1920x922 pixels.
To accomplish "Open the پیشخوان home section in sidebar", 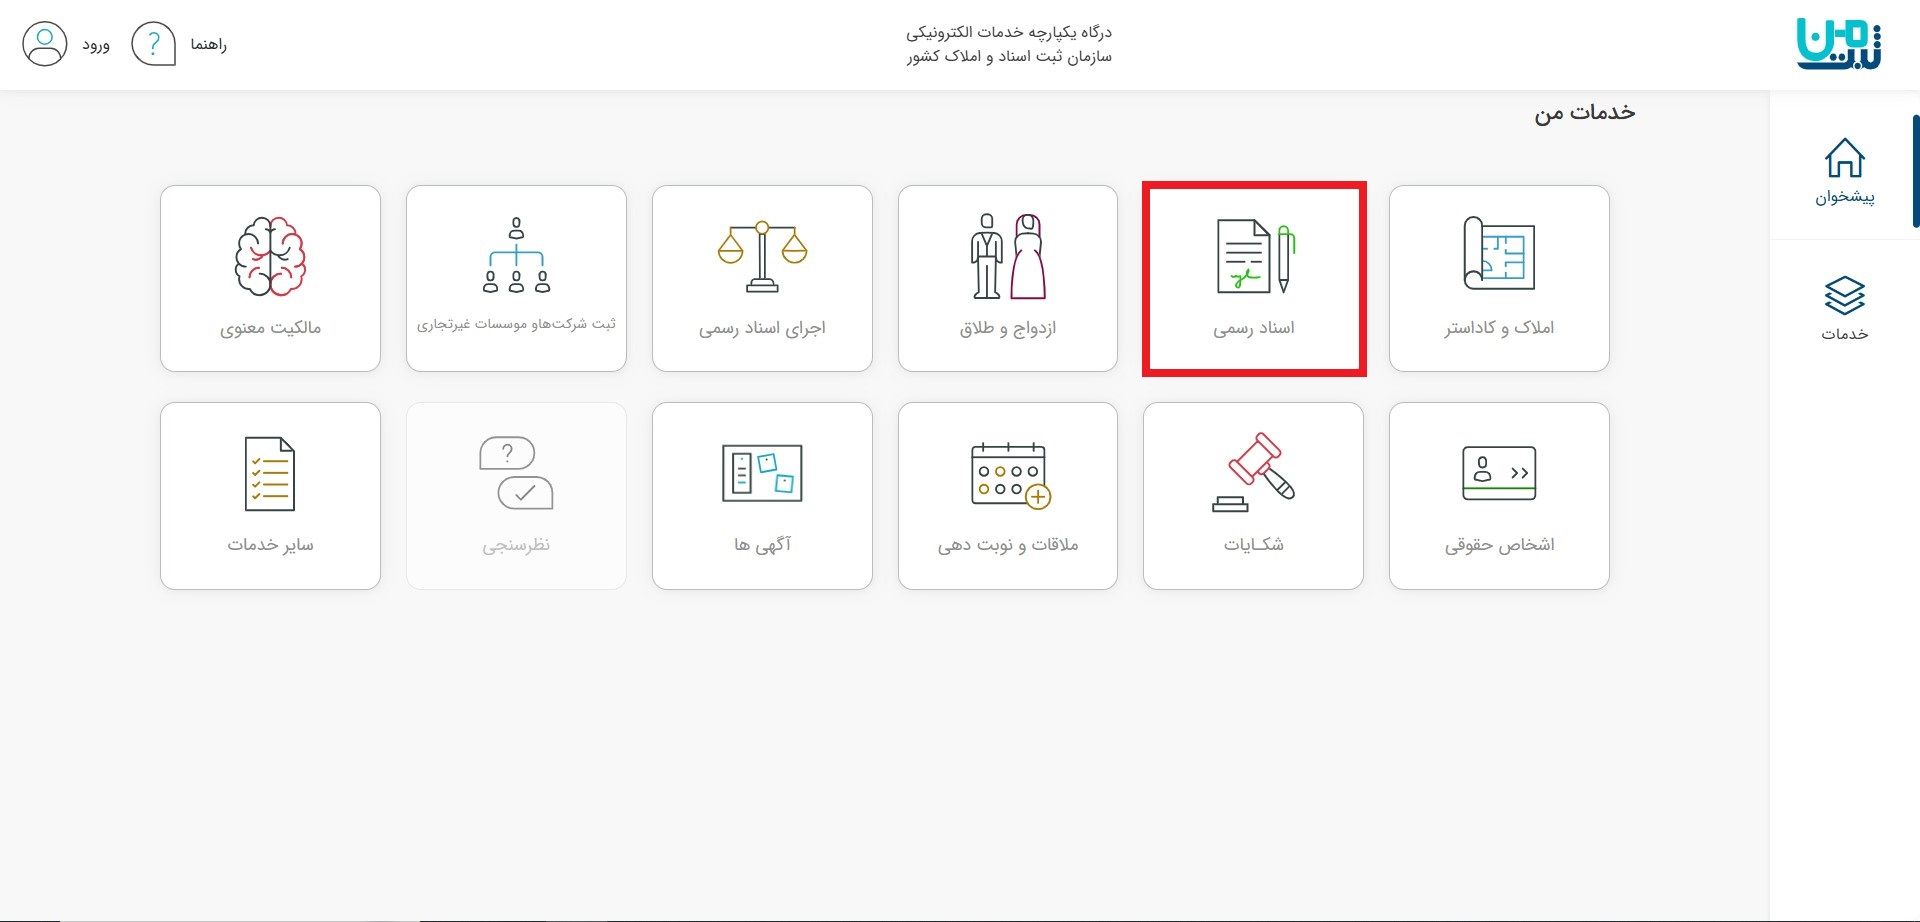I will (x=1845, y=170).
